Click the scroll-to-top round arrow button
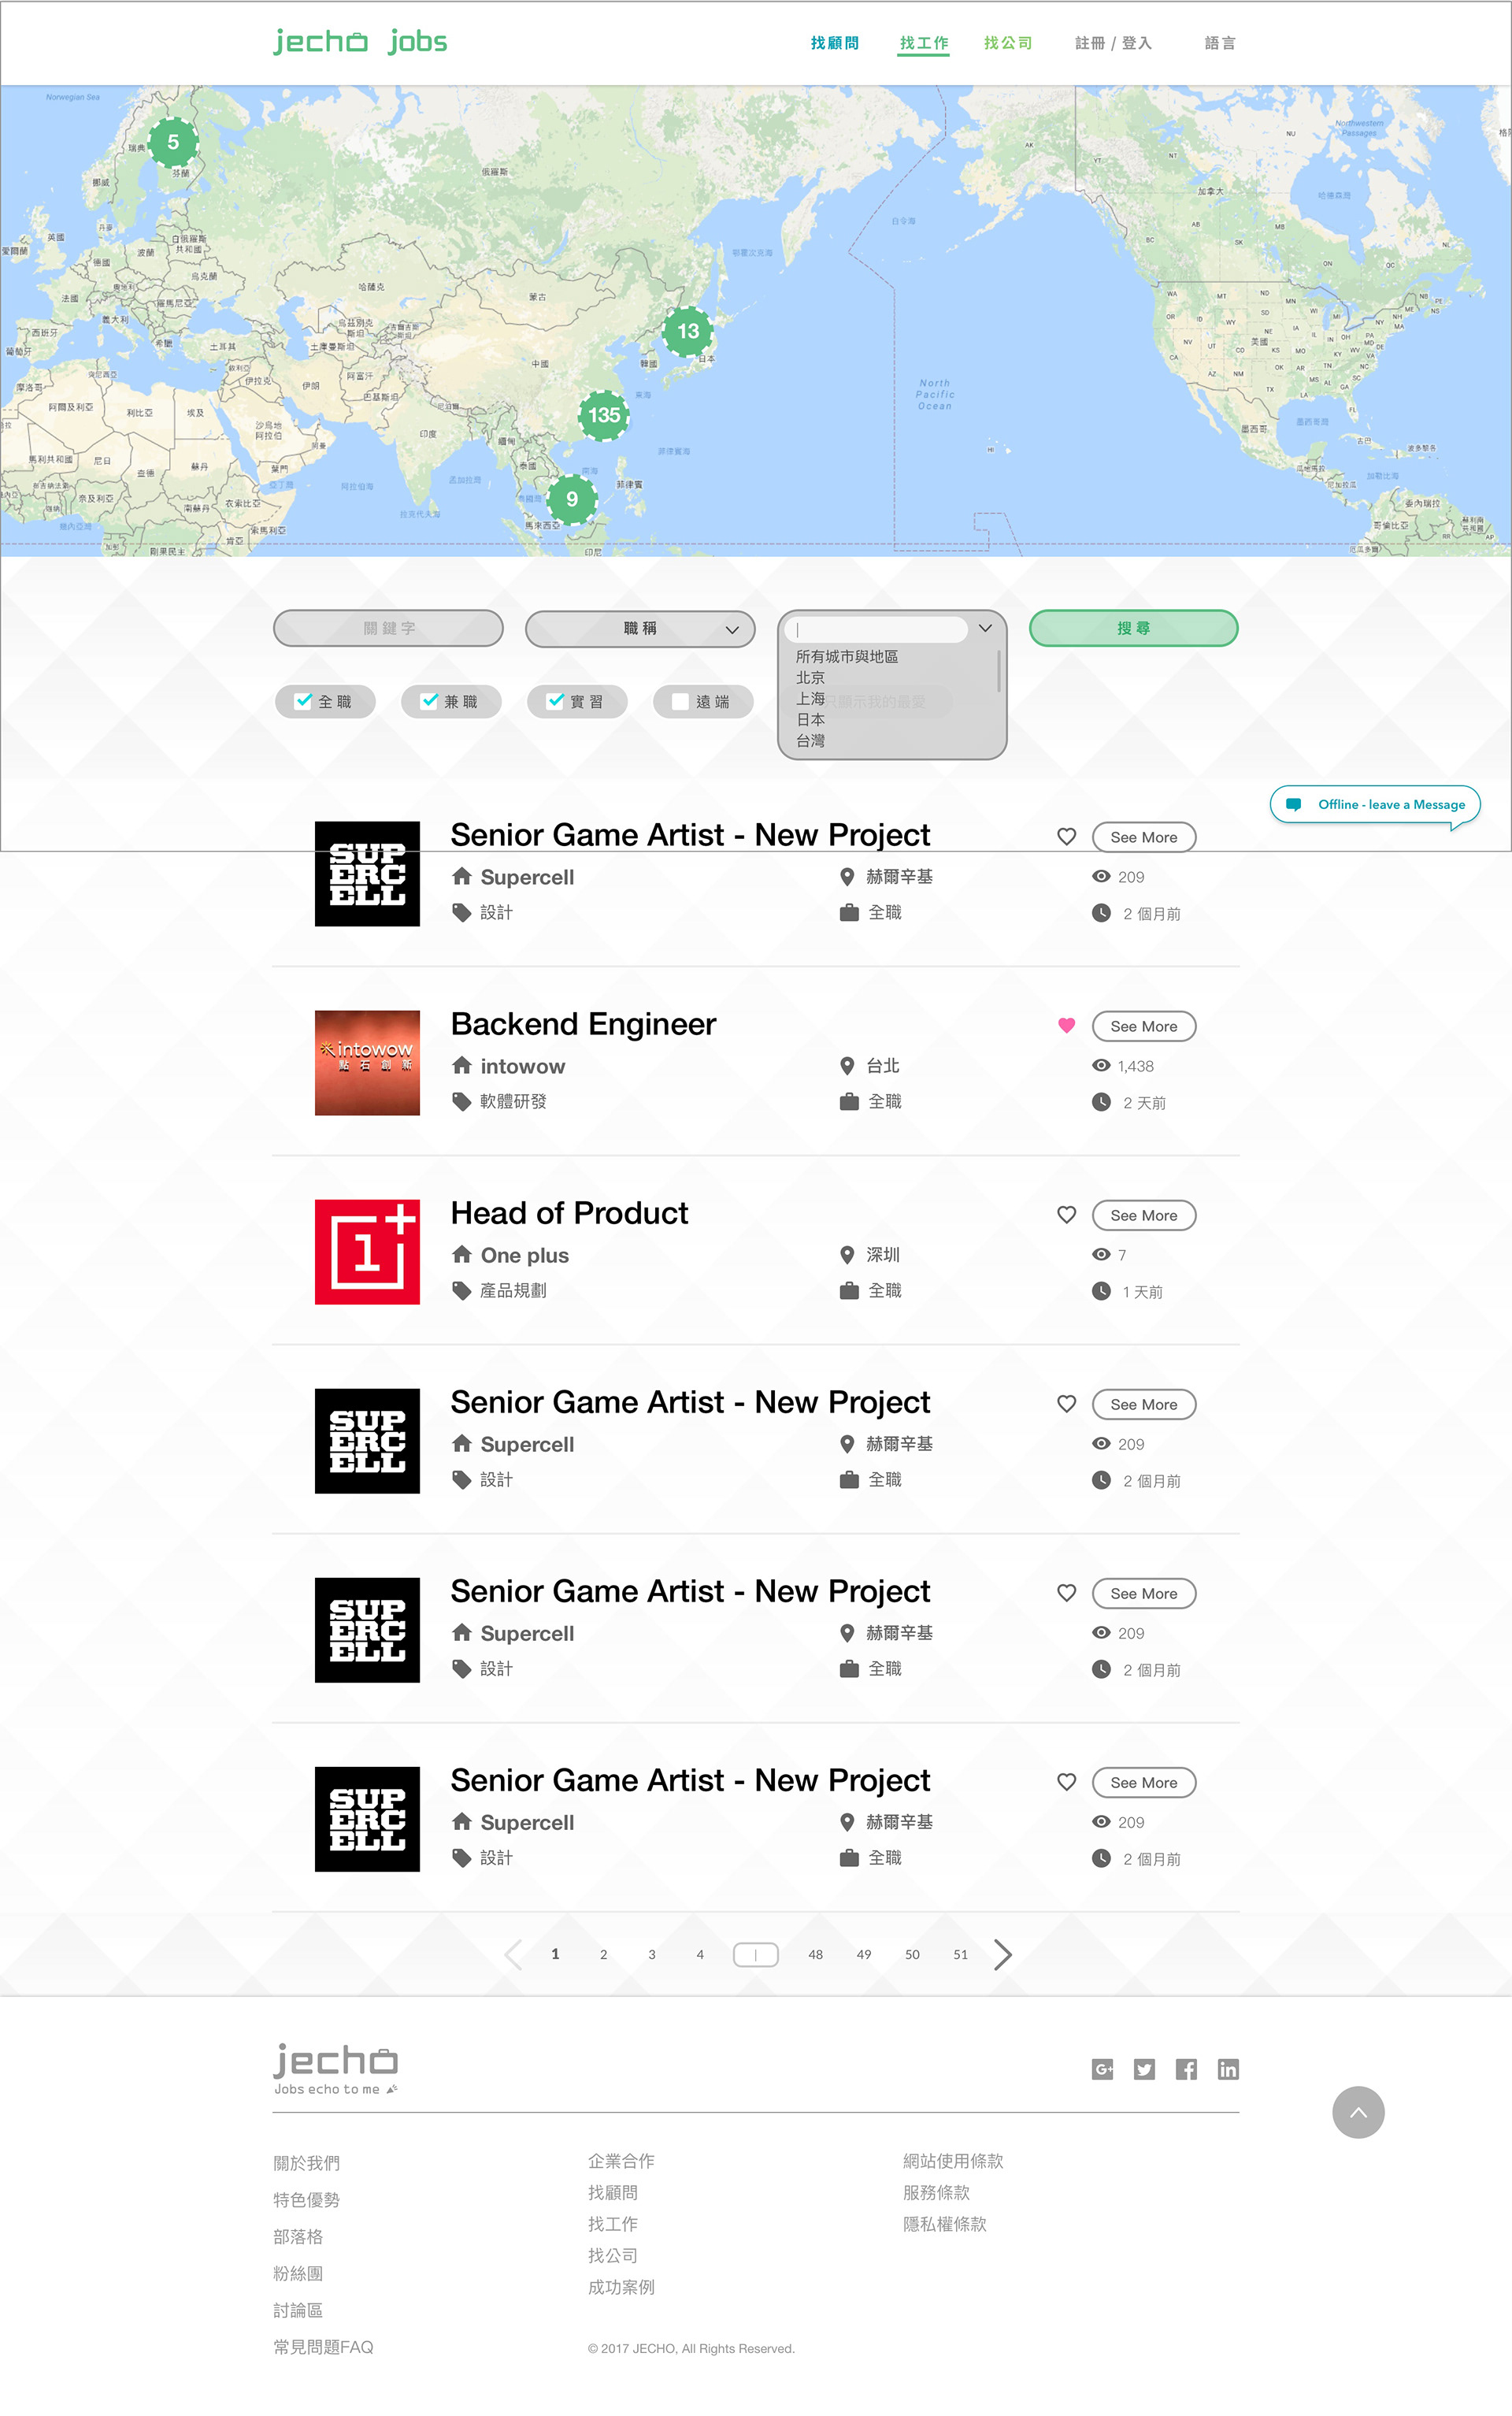Viewport: 1512px width, 2416px height. pos(1357,2112)
